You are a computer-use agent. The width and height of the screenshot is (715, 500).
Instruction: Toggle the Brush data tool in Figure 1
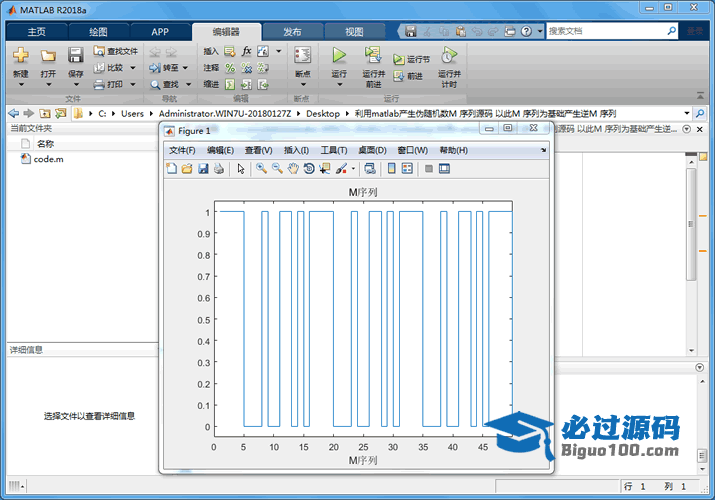pos(341,169)
